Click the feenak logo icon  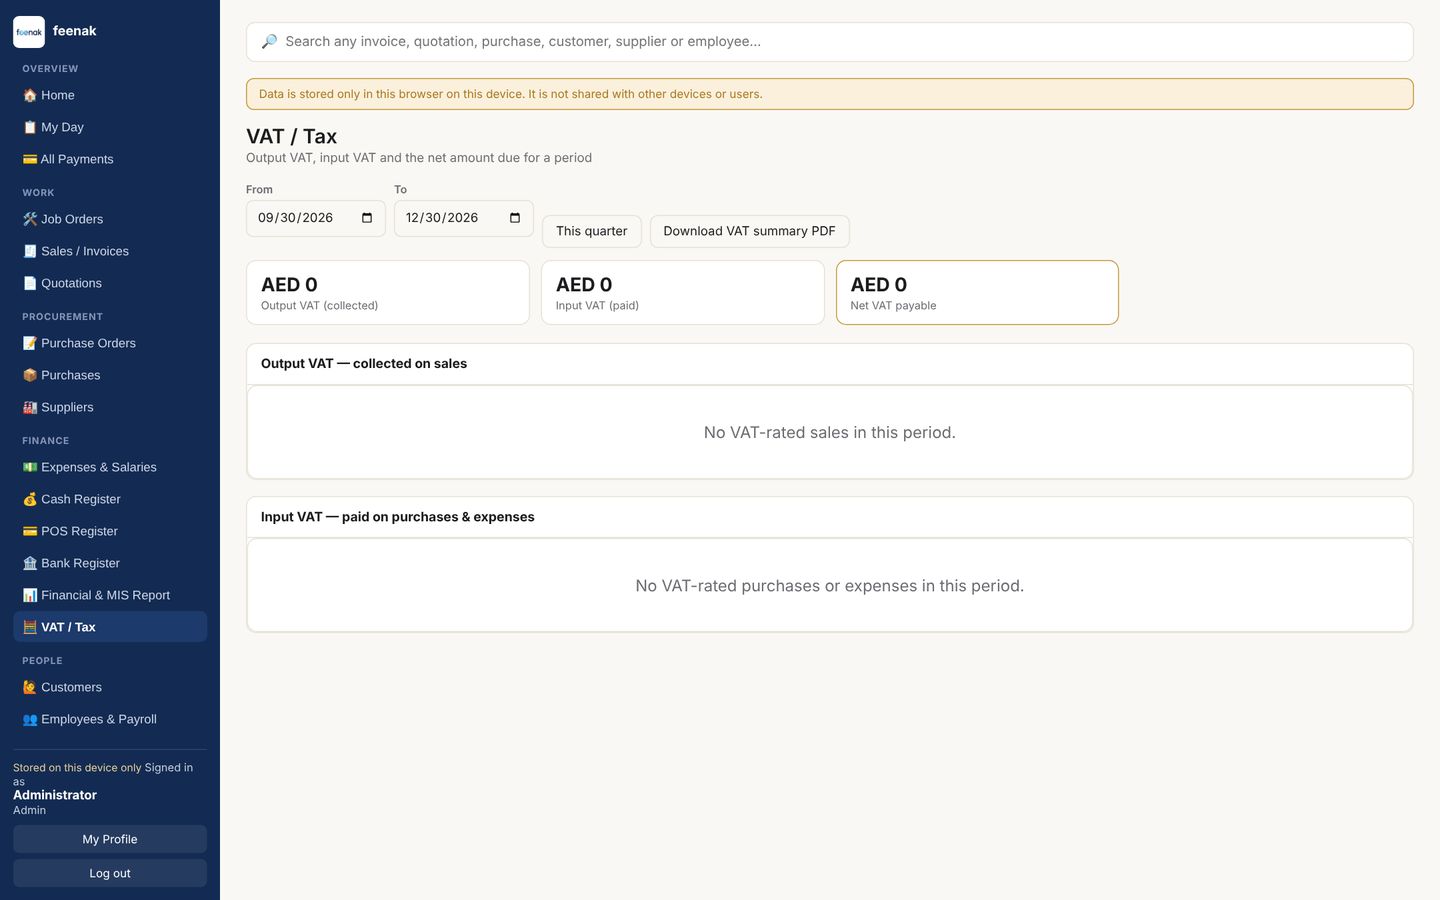point(29,32)
